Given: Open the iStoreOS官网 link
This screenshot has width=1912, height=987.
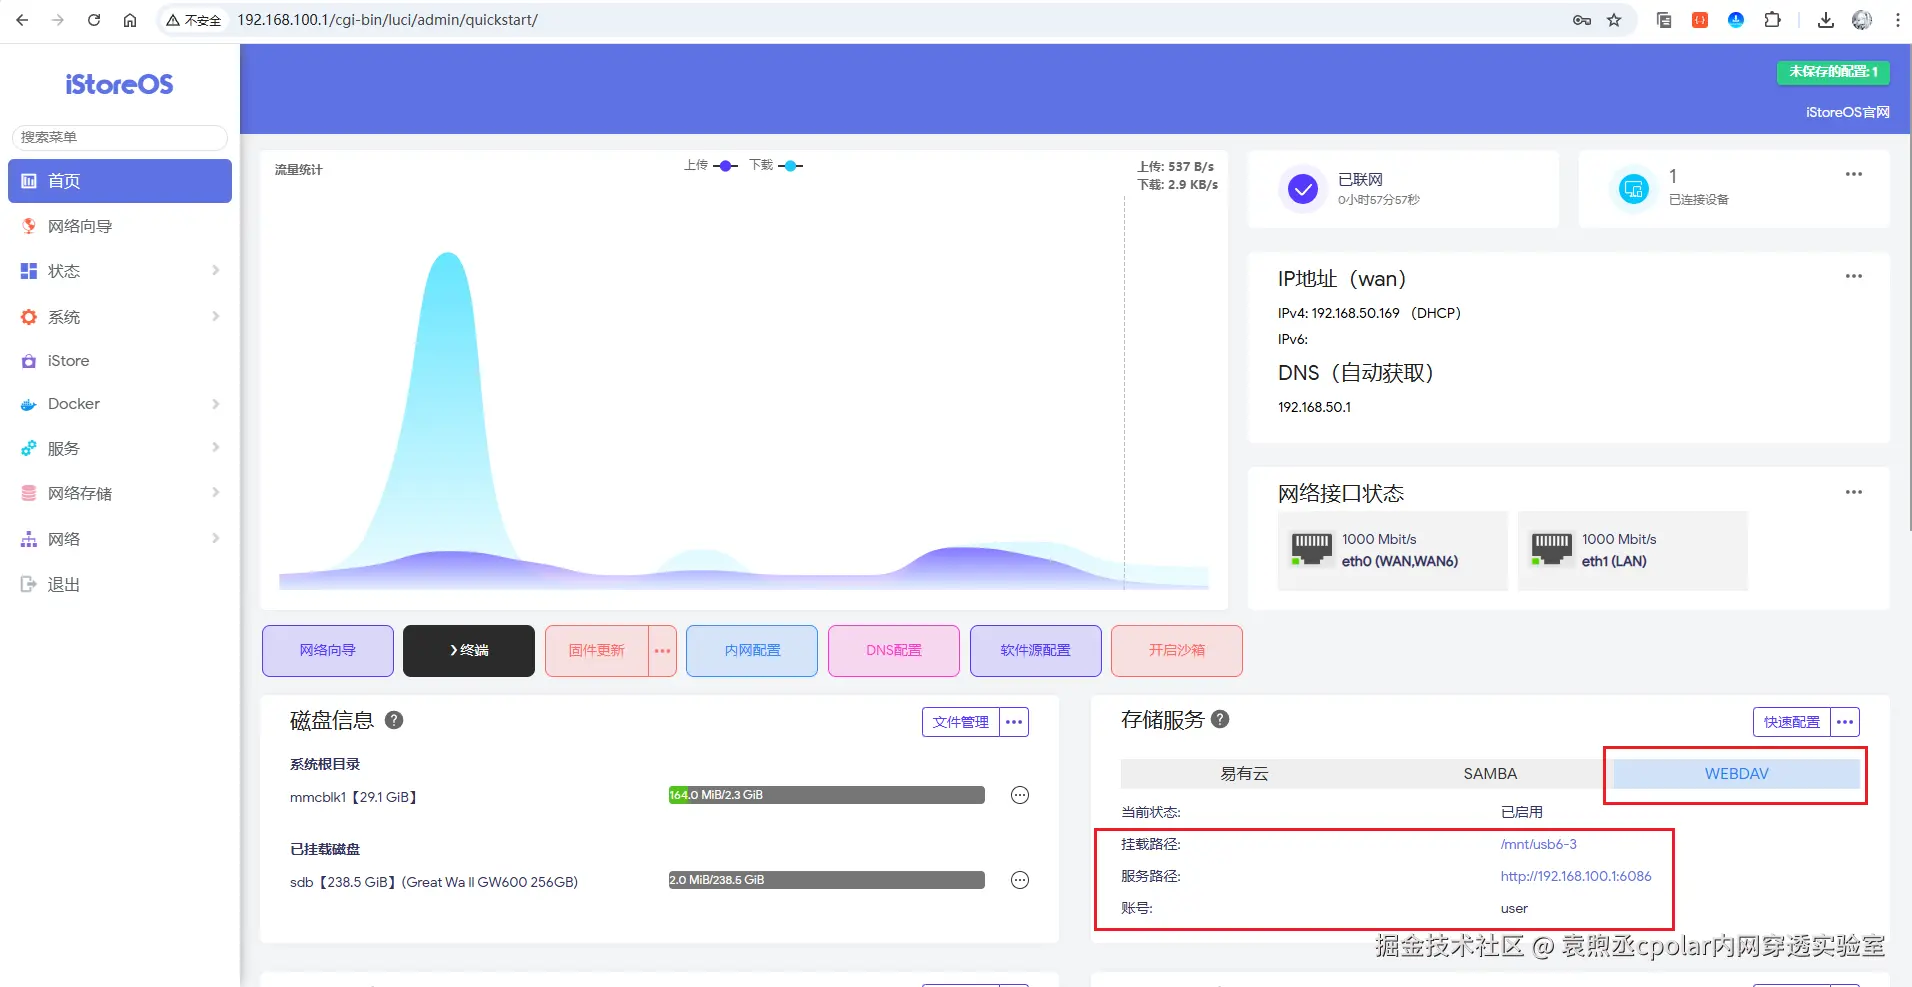Looking at the screenshot, I should (x=1848, y=112).
